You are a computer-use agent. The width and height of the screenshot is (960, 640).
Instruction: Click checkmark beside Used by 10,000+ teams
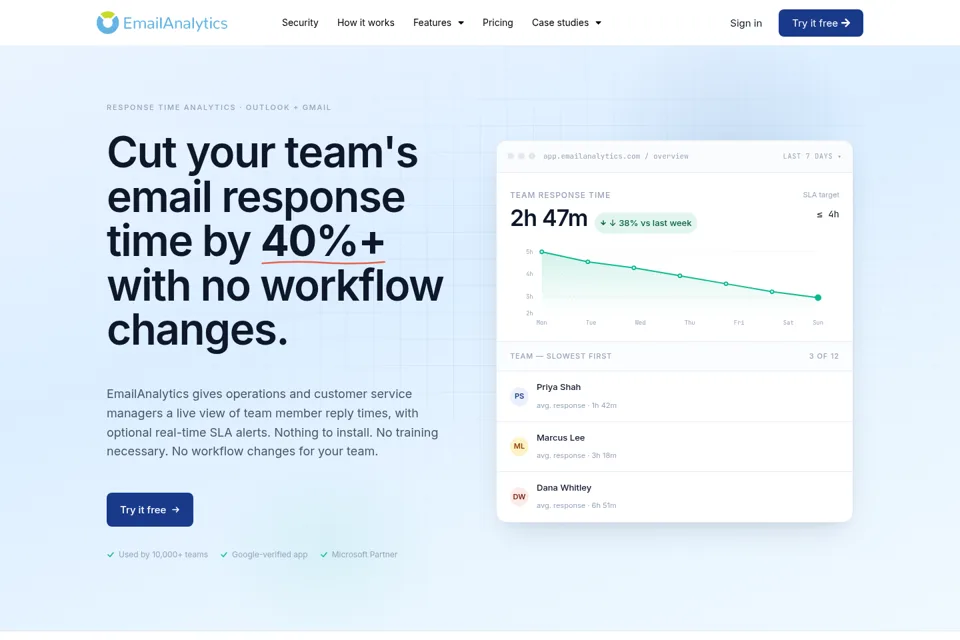(x=111, y=555)
